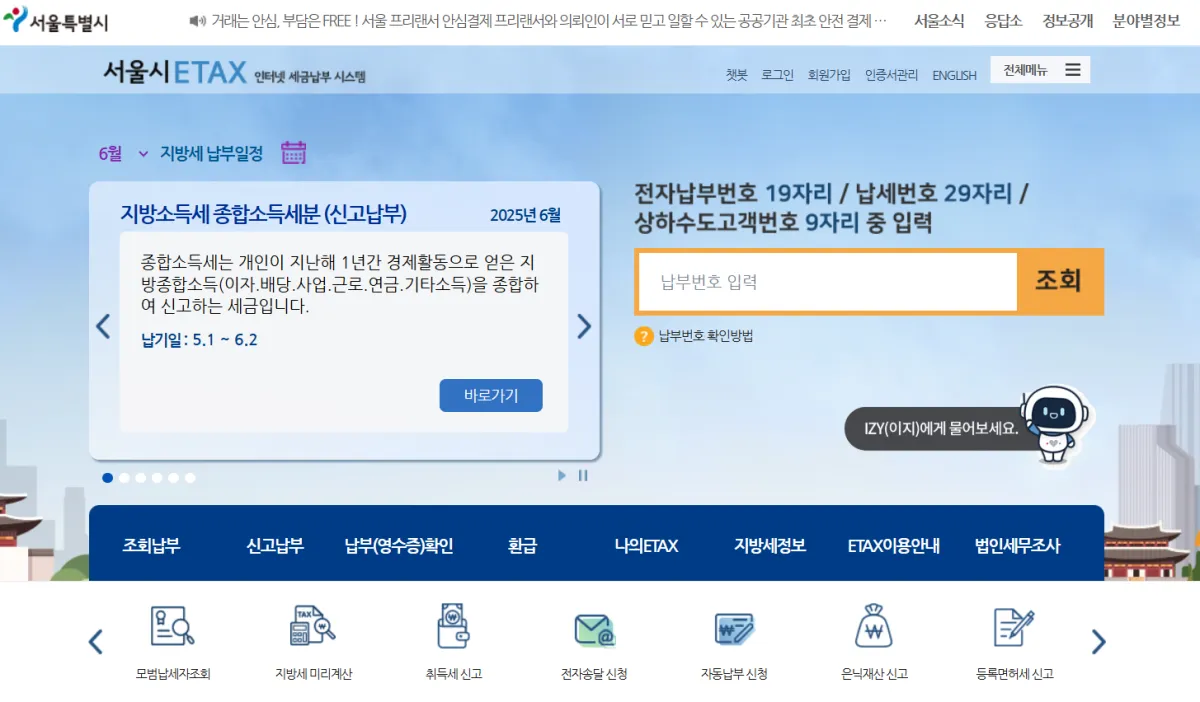Click the 바로가기 button on the banner
Screen dimensions: 1200x702
[490, 395]
